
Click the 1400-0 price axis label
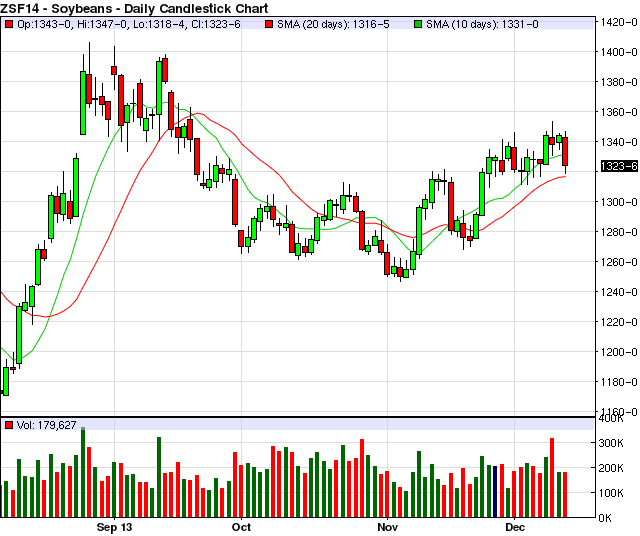pos(619,52)
